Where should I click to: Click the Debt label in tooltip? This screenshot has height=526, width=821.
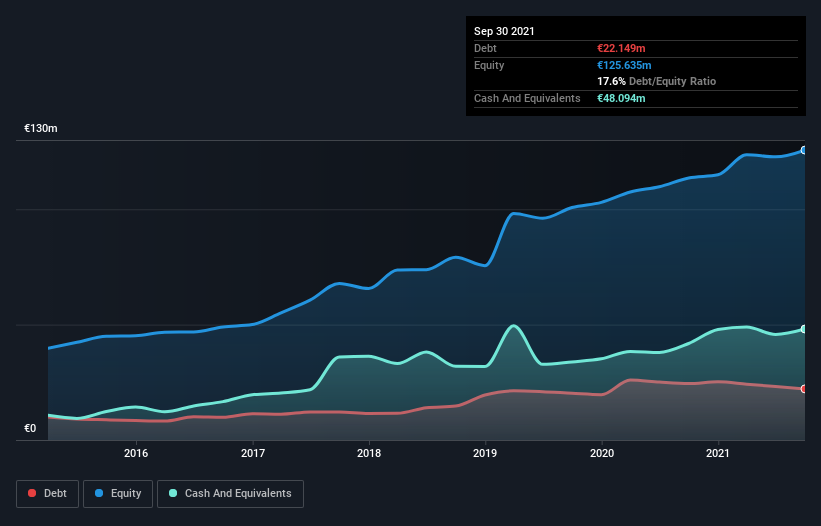click(485, 48)
